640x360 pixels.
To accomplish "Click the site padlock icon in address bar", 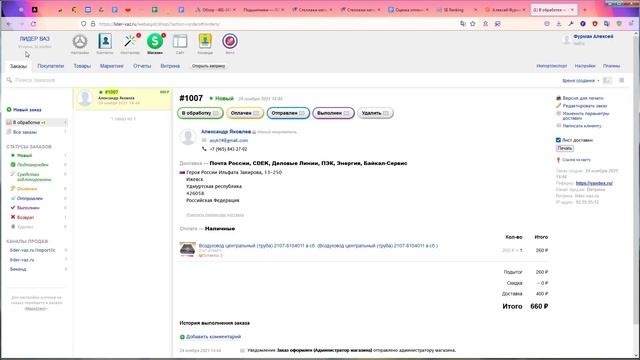I will tap(93, 24).
